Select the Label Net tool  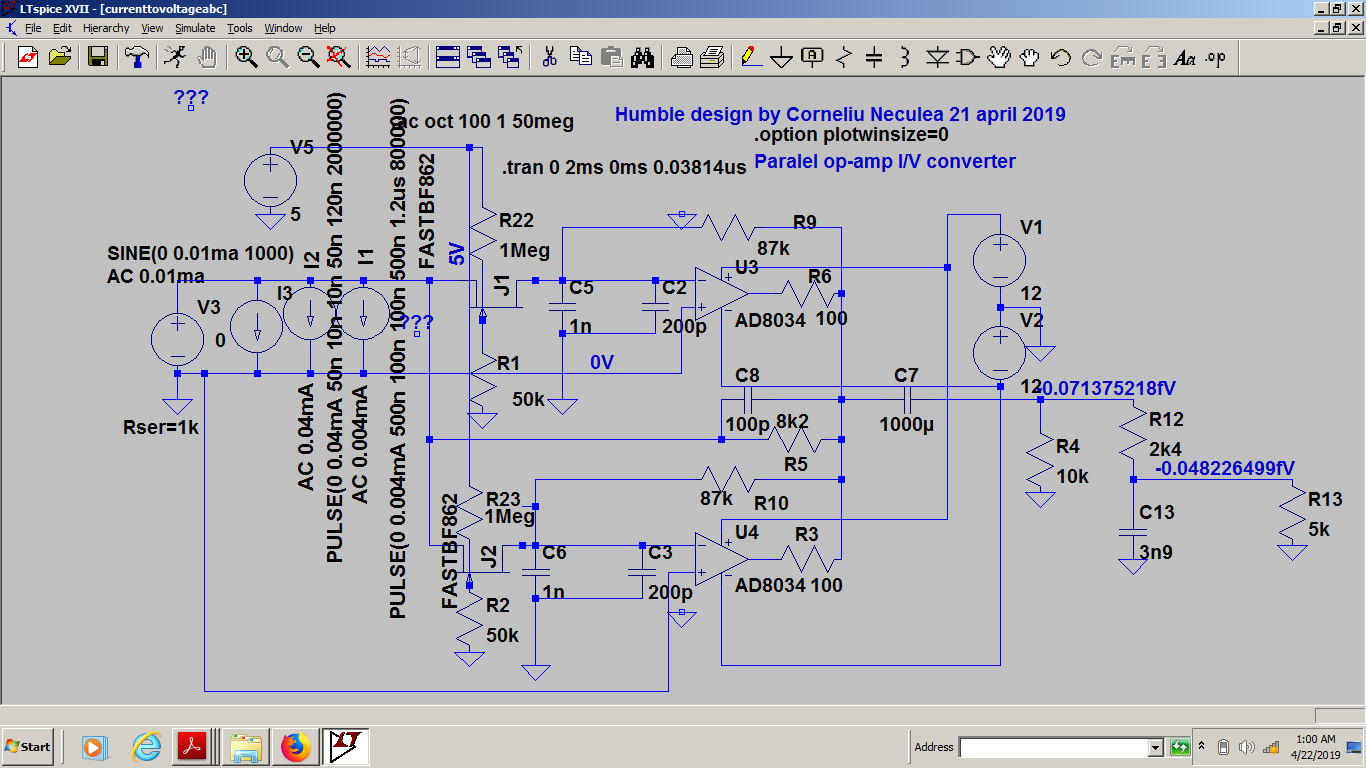pyautogui.click(x=813, y=57)
